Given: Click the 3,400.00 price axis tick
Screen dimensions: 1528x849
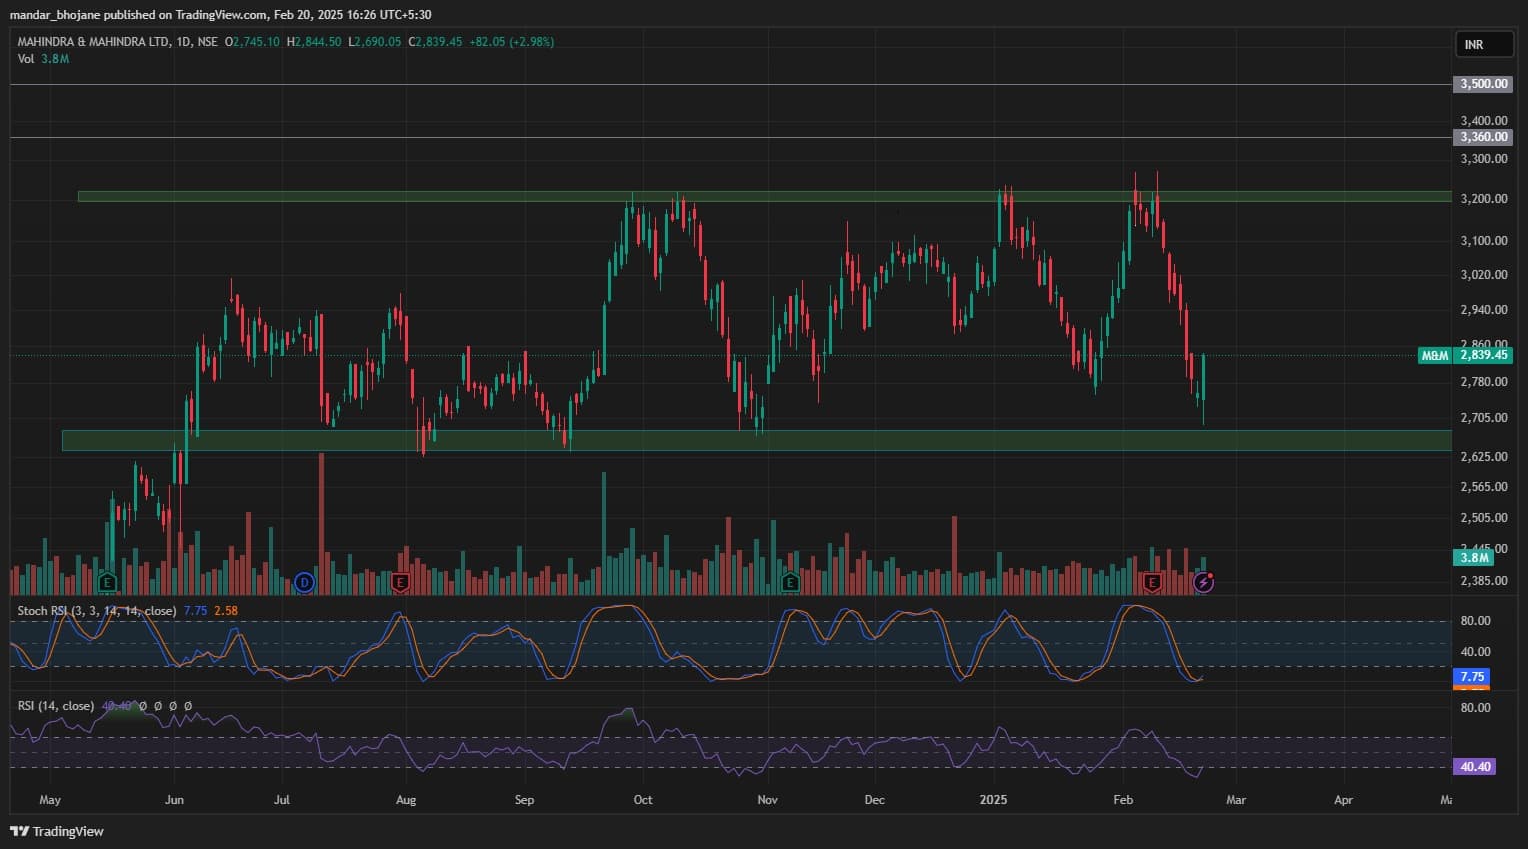Looking at the screenshot, I should [1484, 121].
